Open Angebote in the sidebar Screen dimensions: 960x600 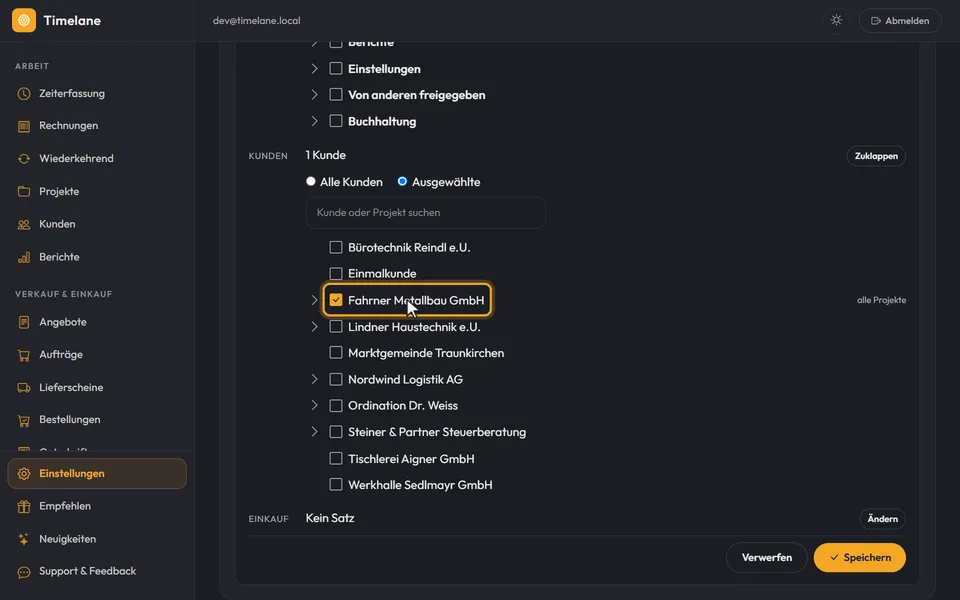tap(97, 322)
